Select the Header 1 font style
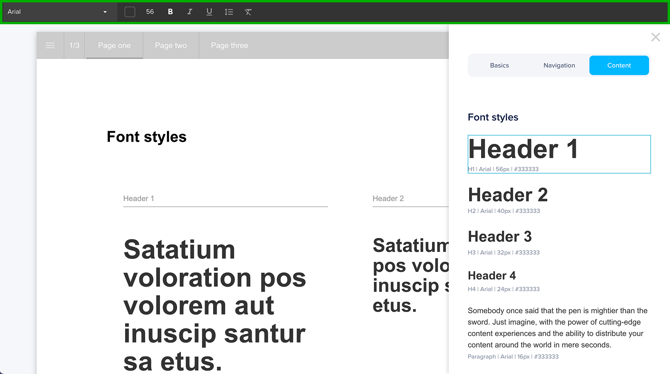 [559, 154]
